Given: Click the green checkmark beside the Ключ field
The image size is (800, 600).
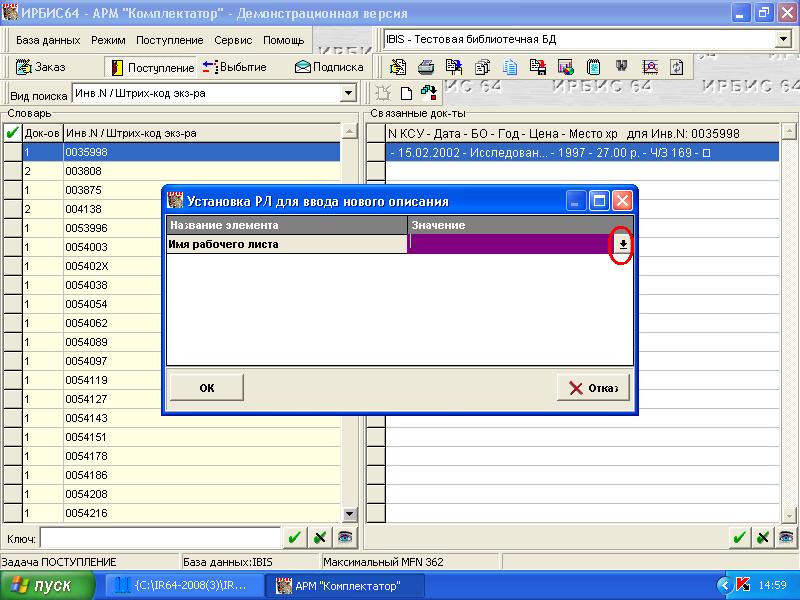Looking at the screenshot, I should click(294, 538).
